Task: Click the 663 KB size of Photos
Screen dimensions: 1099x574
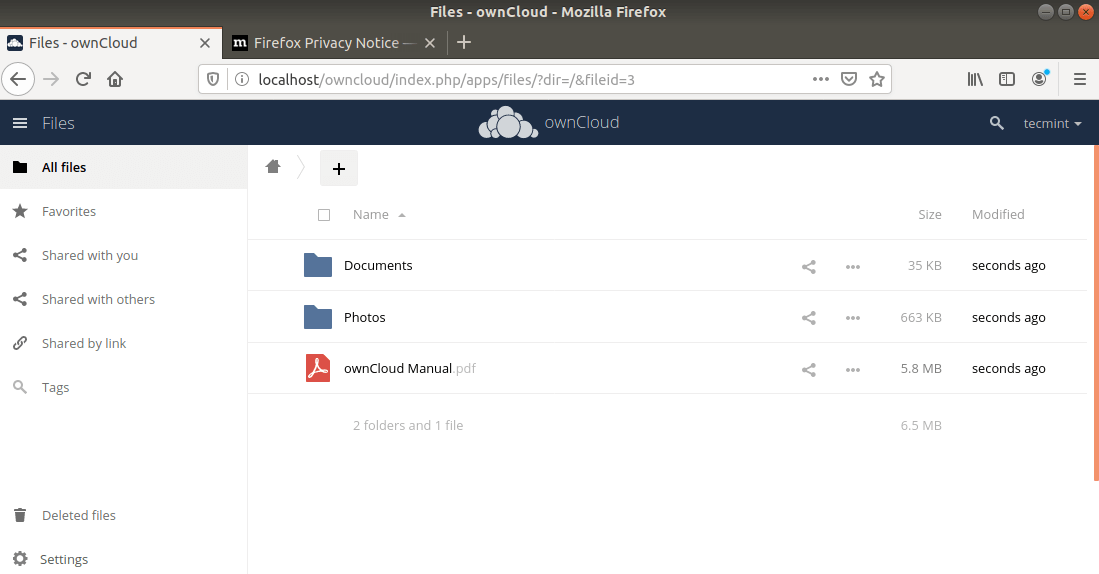Action: tap(921, 317)
